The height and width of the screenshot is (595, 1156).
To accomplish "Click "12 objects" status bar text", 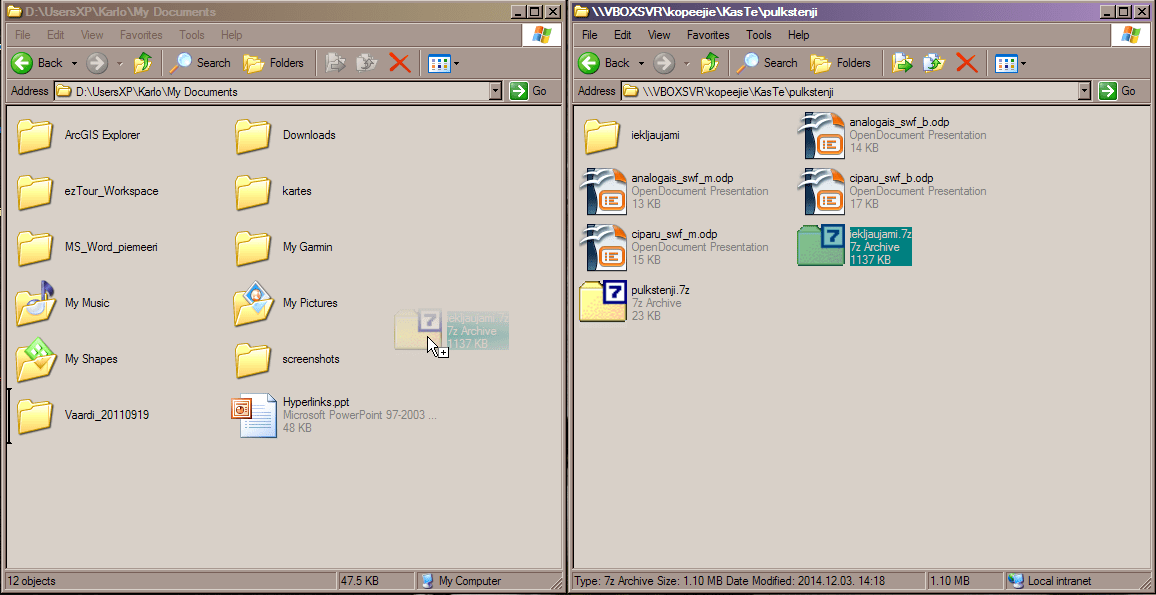I will tap(30, 581).
